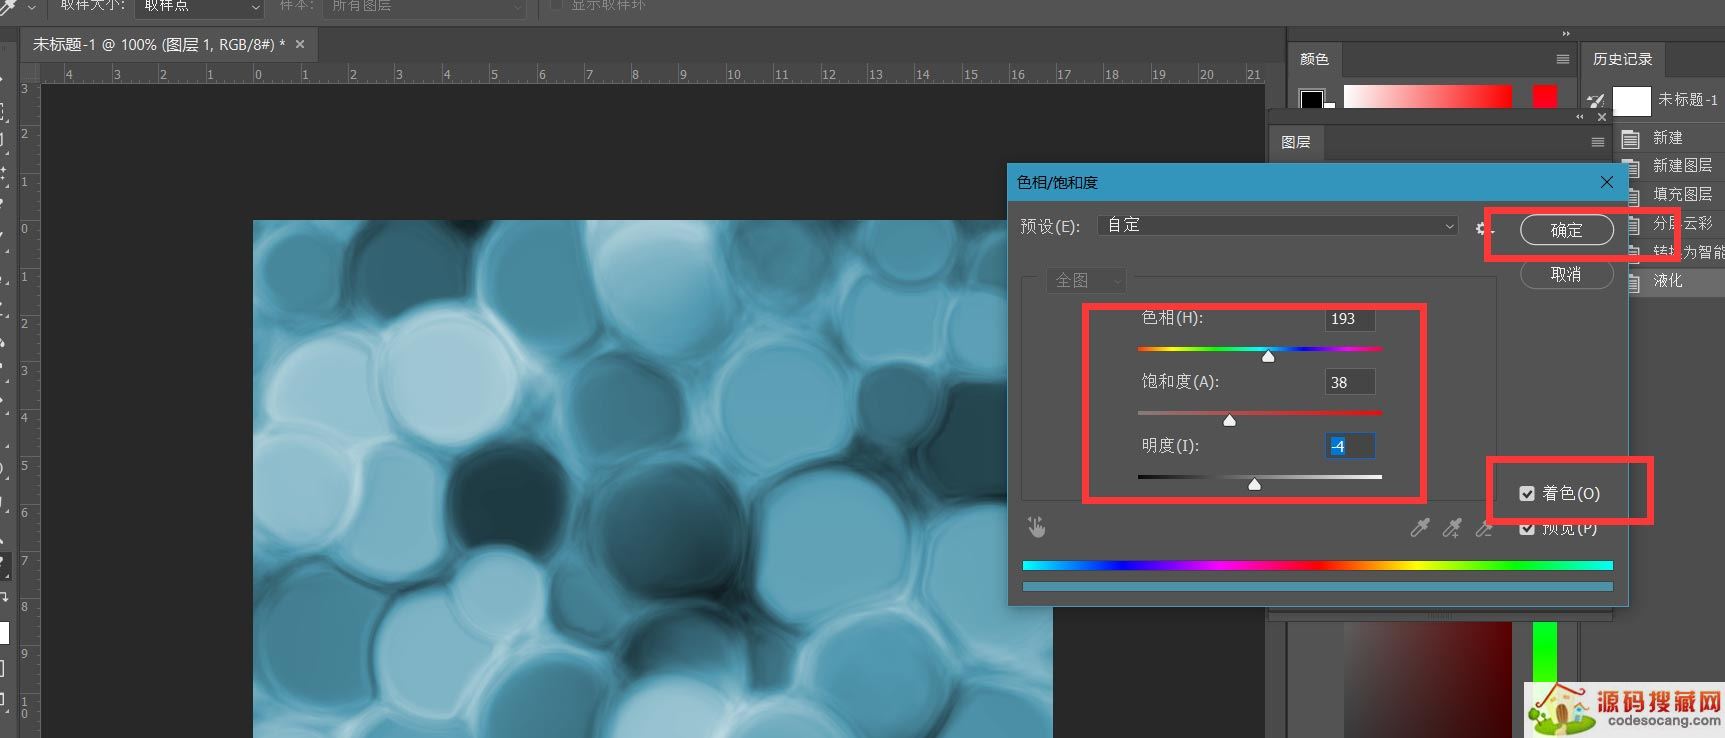Click the blue output color bar in dialog
This screenshot has height=738, width=1725.
(x=1318, y=587)
